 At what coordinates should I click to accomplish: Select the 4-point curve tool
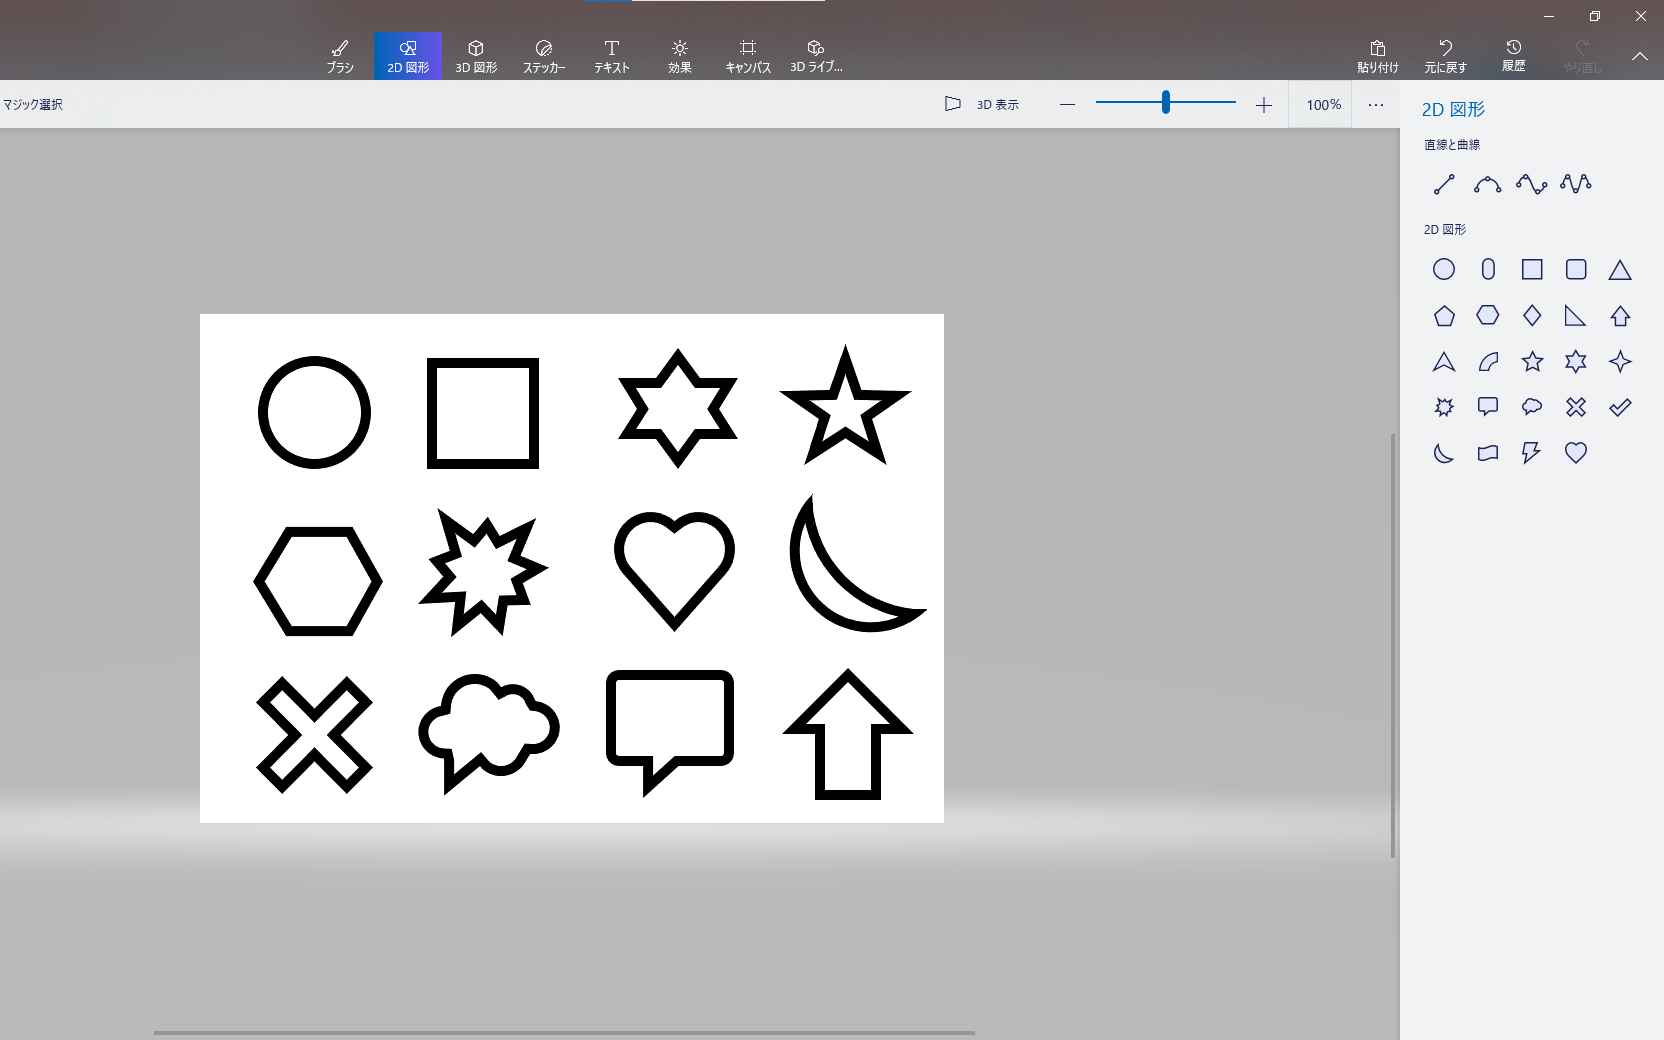pyautogui.click(x=1532, y=184)
